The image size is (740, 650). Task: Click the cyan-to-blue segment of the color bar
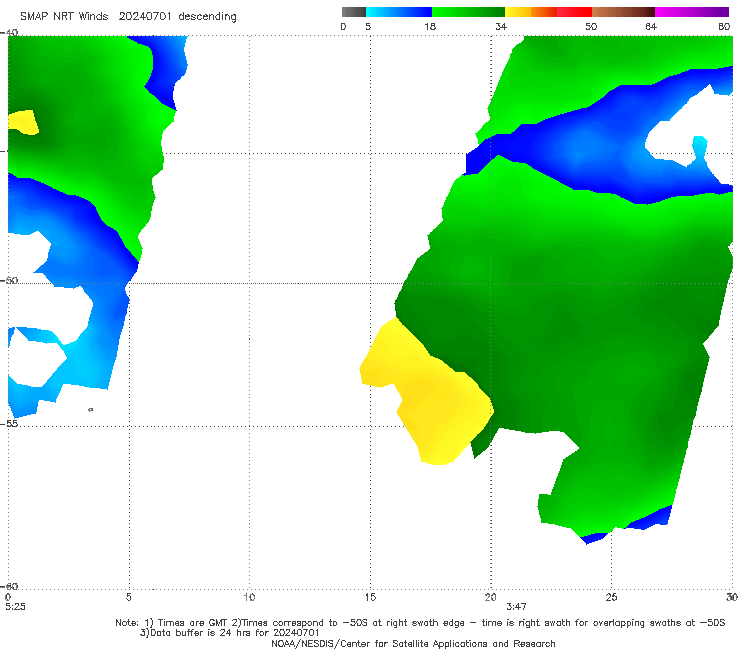(399, 12)
